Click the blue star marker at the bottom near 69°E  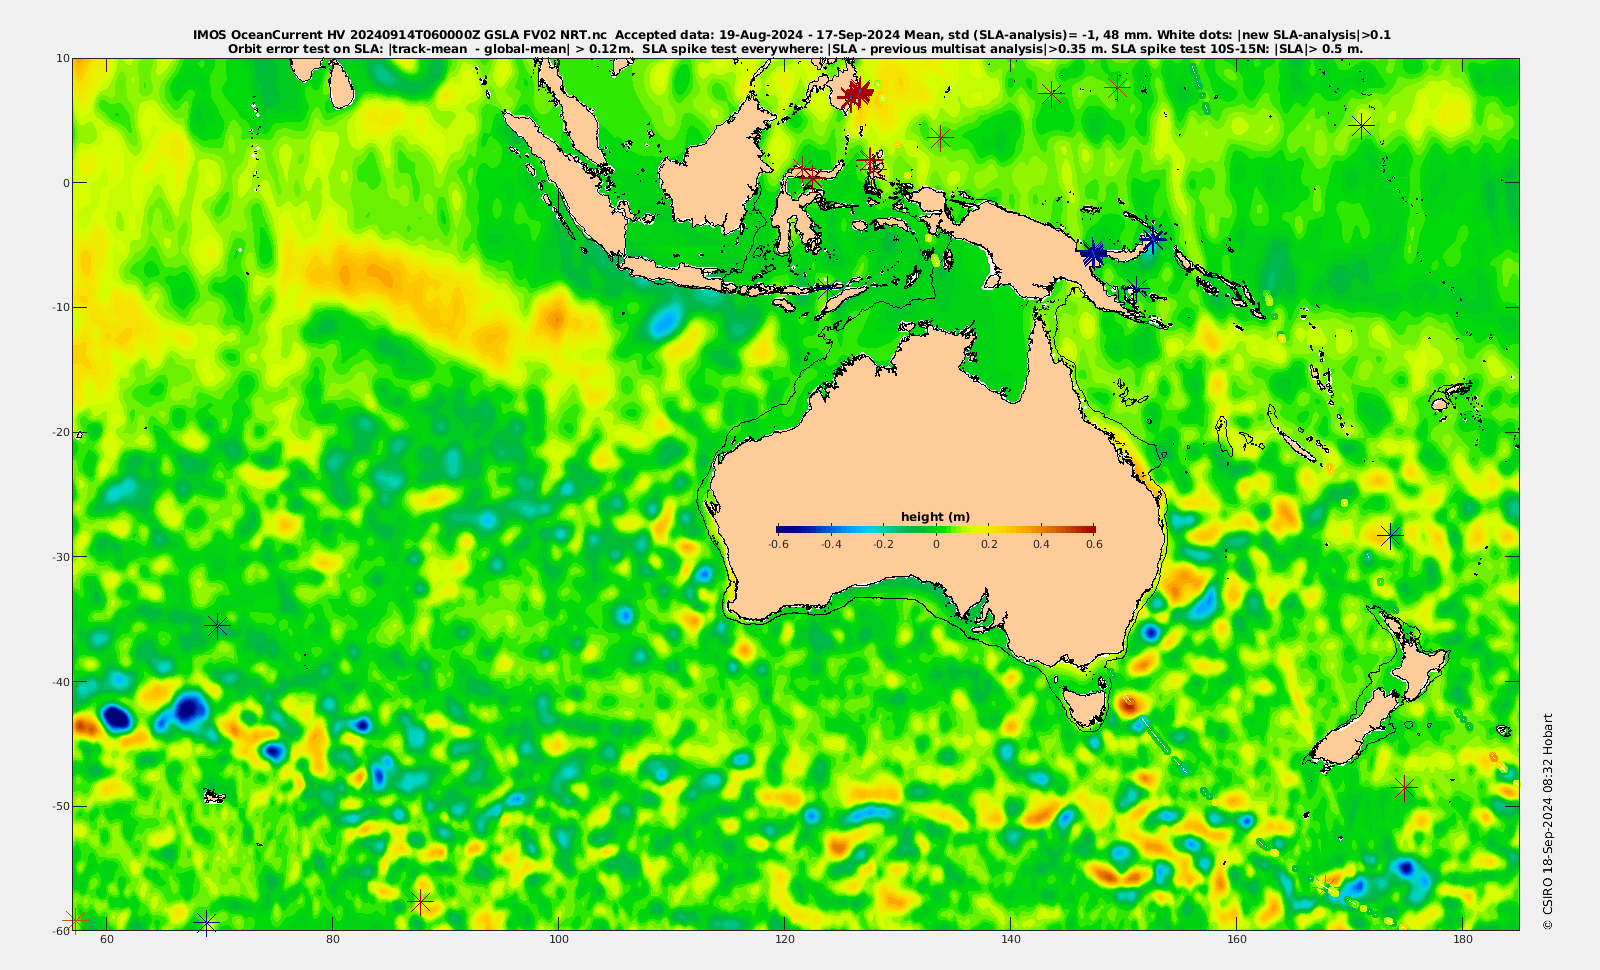pos(206,921)
